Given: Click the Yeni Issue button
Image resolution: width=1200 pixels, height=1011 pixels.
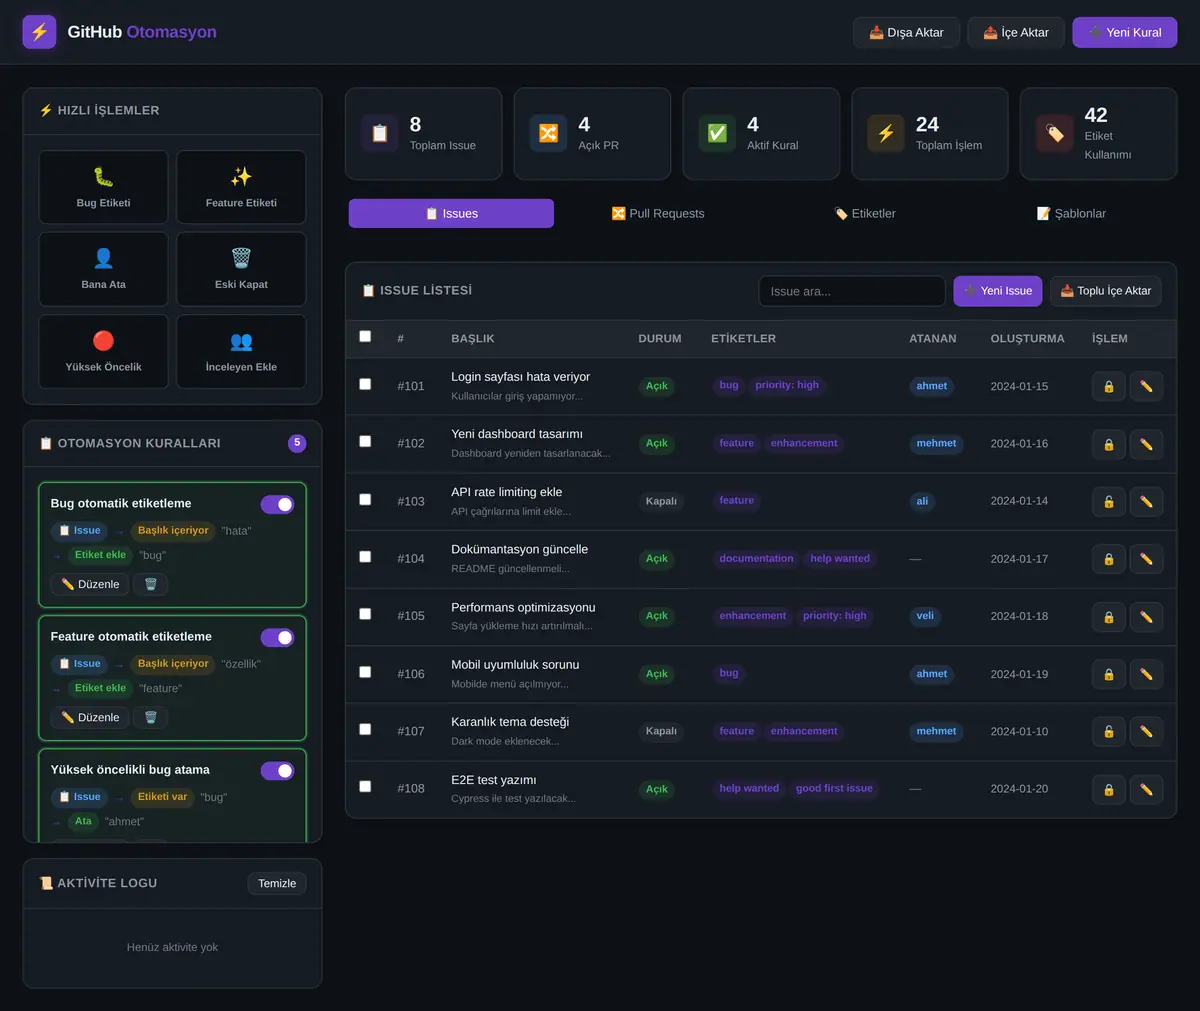Looking at the screenshot, I should coord(998,291).
